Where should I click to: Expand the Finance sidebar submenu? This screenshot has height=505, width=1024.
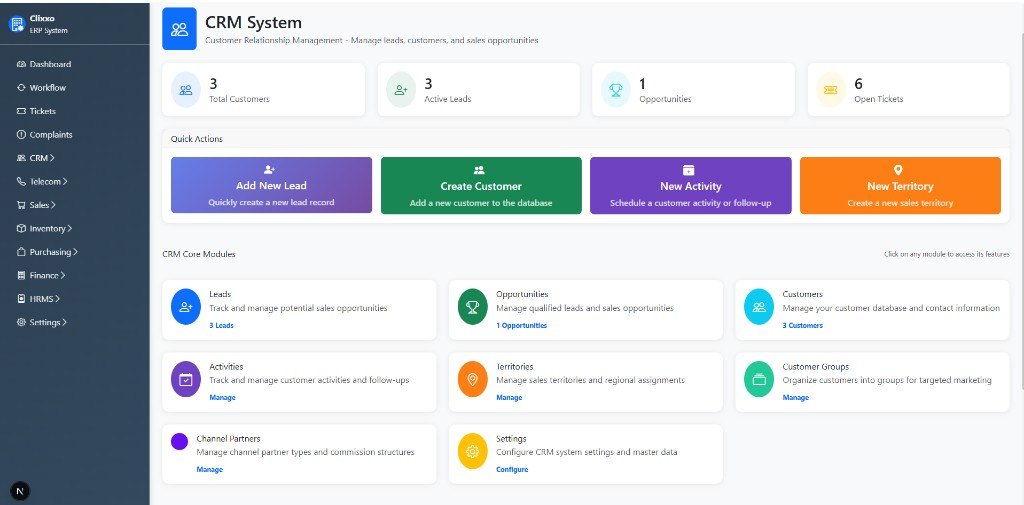click(63, 276)
